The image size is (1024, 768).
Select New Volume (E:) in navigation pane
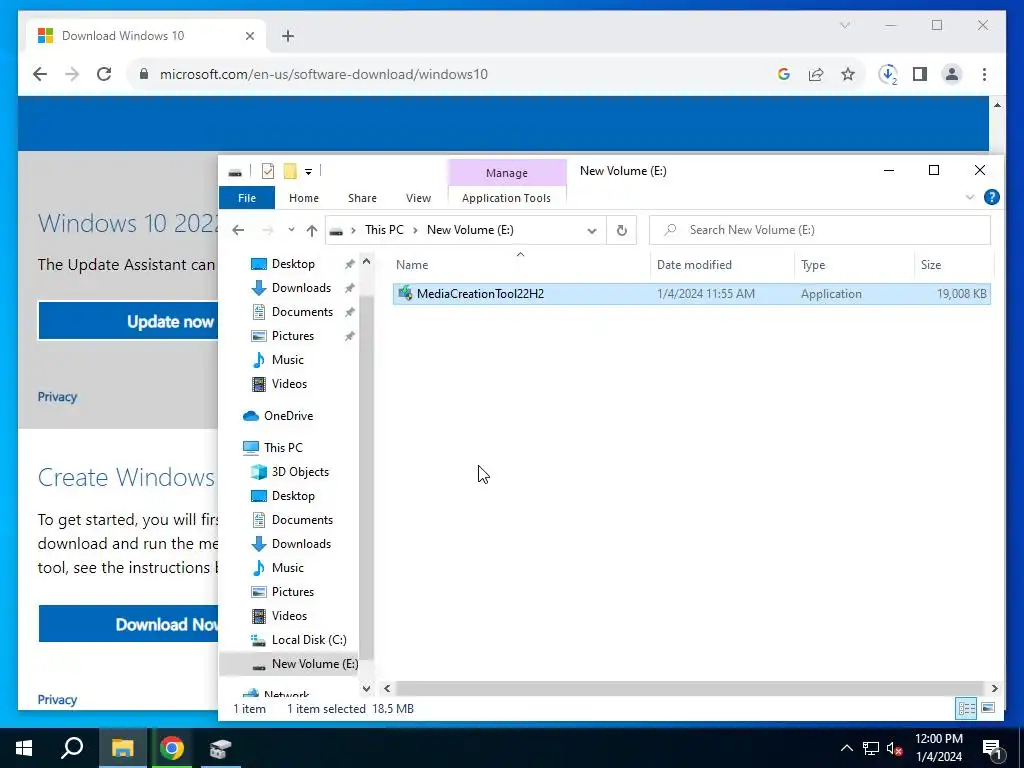[x=315, y=664]
